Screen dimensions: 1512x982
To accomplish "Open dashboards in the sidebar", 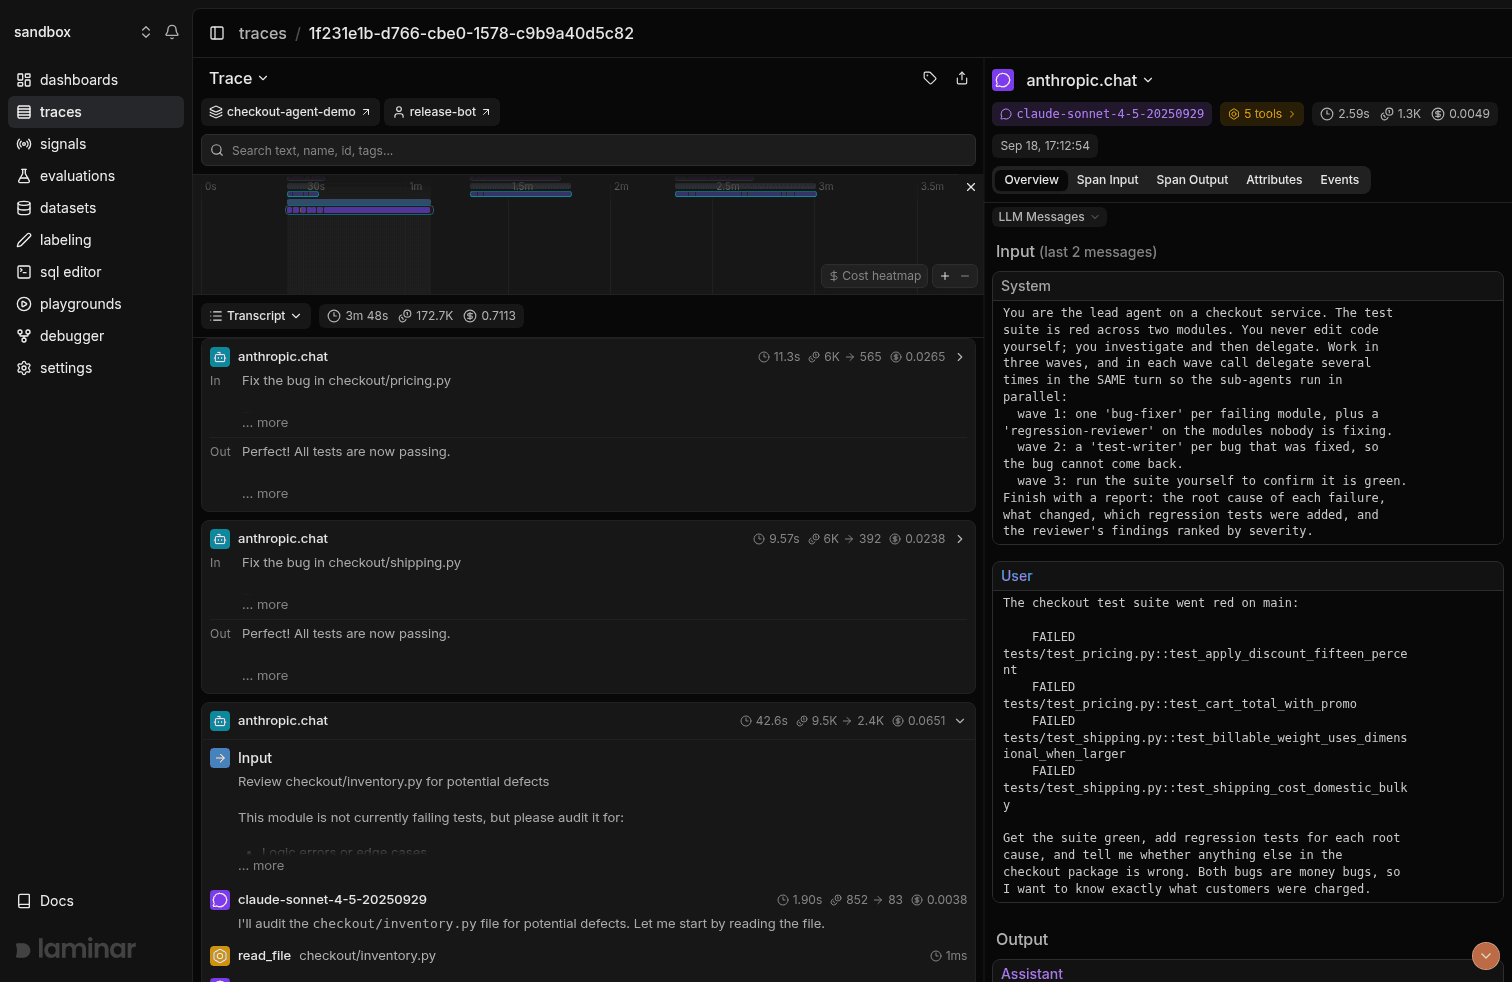I will [96, 80].
